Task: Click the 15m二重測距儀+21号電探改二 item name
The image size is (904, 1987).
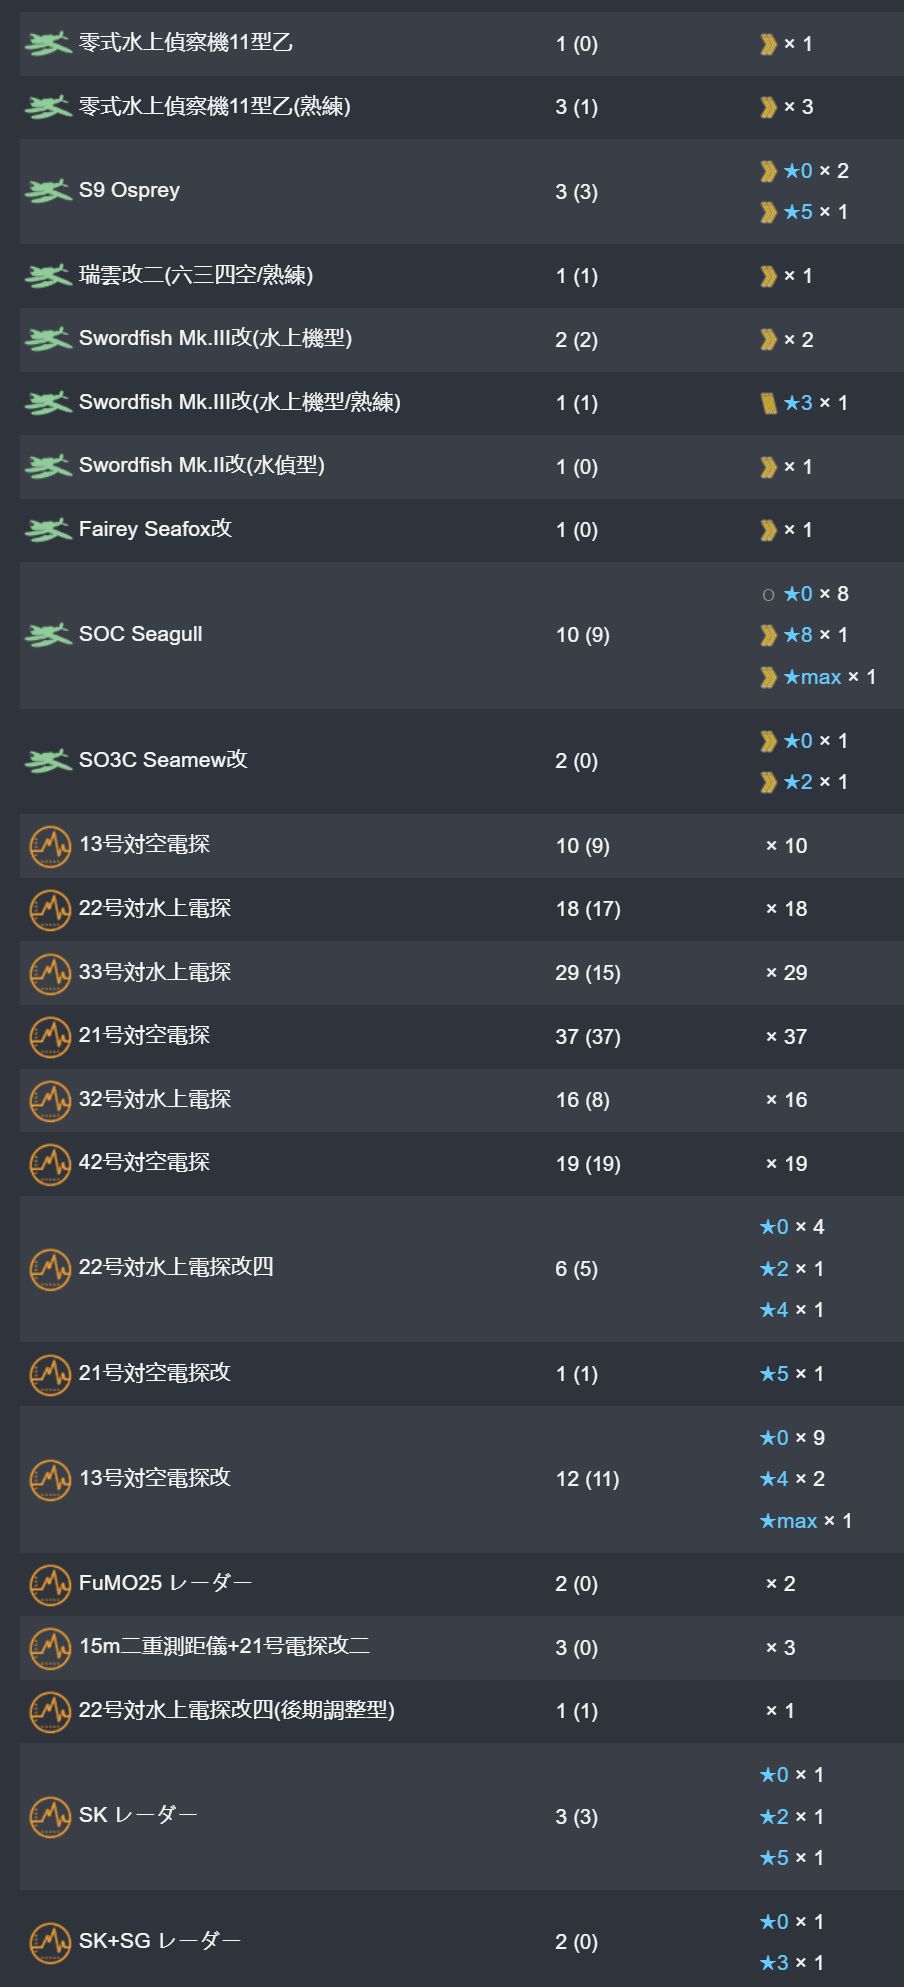Action: pos(224,1646)
